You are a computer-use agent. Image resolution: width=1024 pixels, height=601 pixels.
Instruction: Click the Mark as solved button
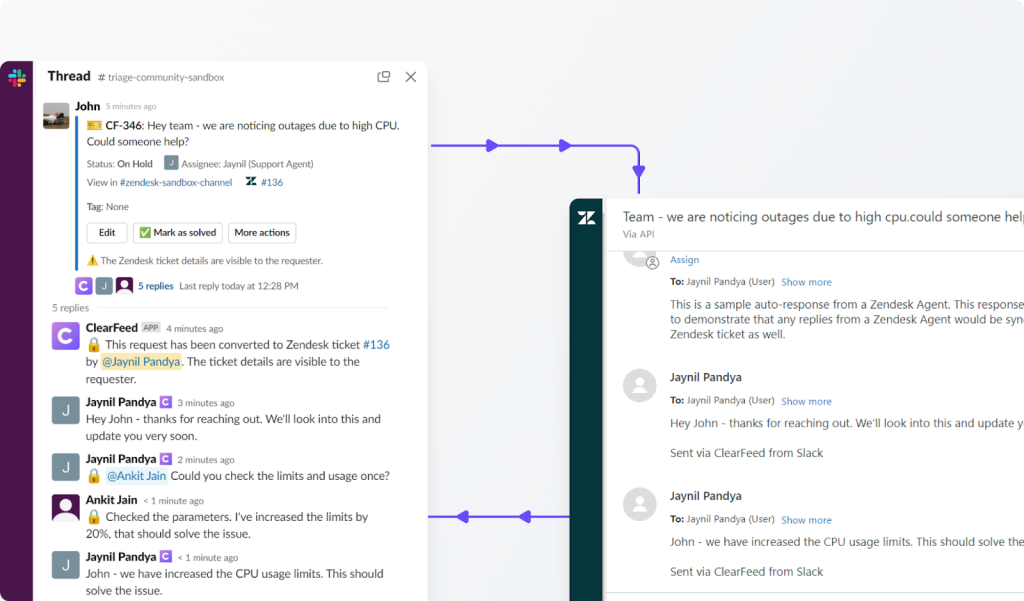tap(177, 232)
